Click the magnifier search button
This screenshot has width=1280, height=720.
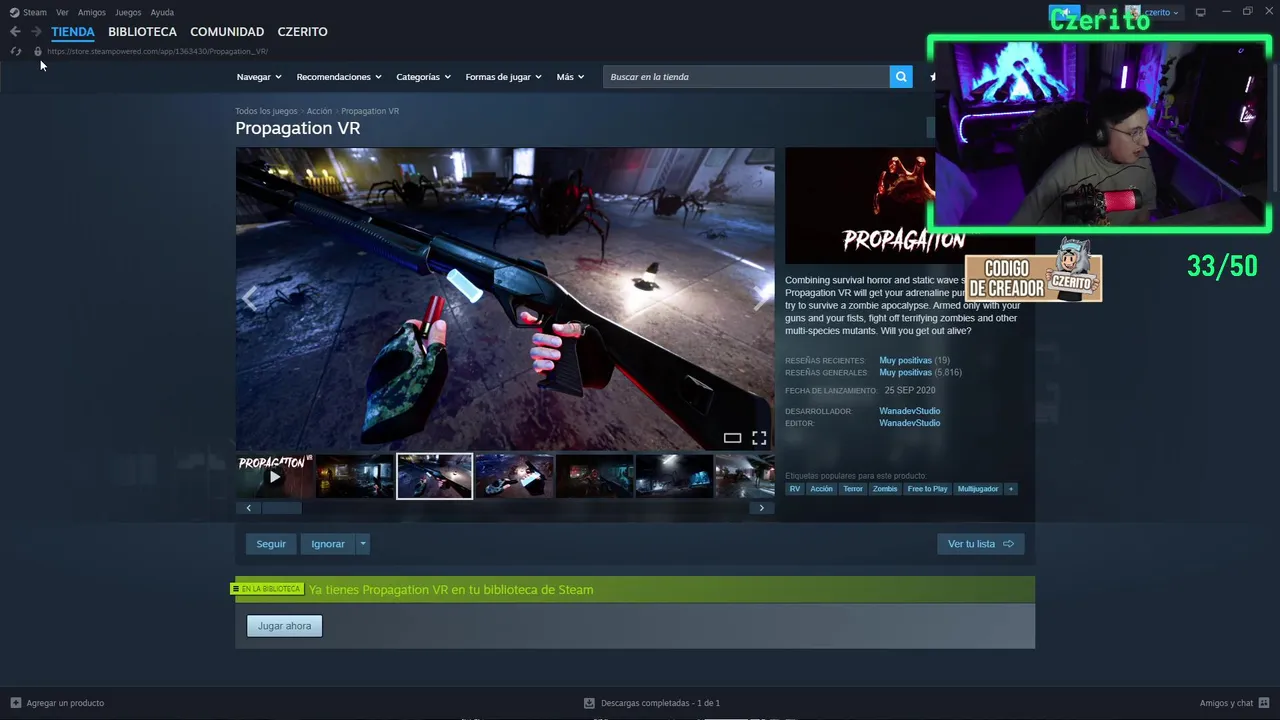[x=901, y=77]
